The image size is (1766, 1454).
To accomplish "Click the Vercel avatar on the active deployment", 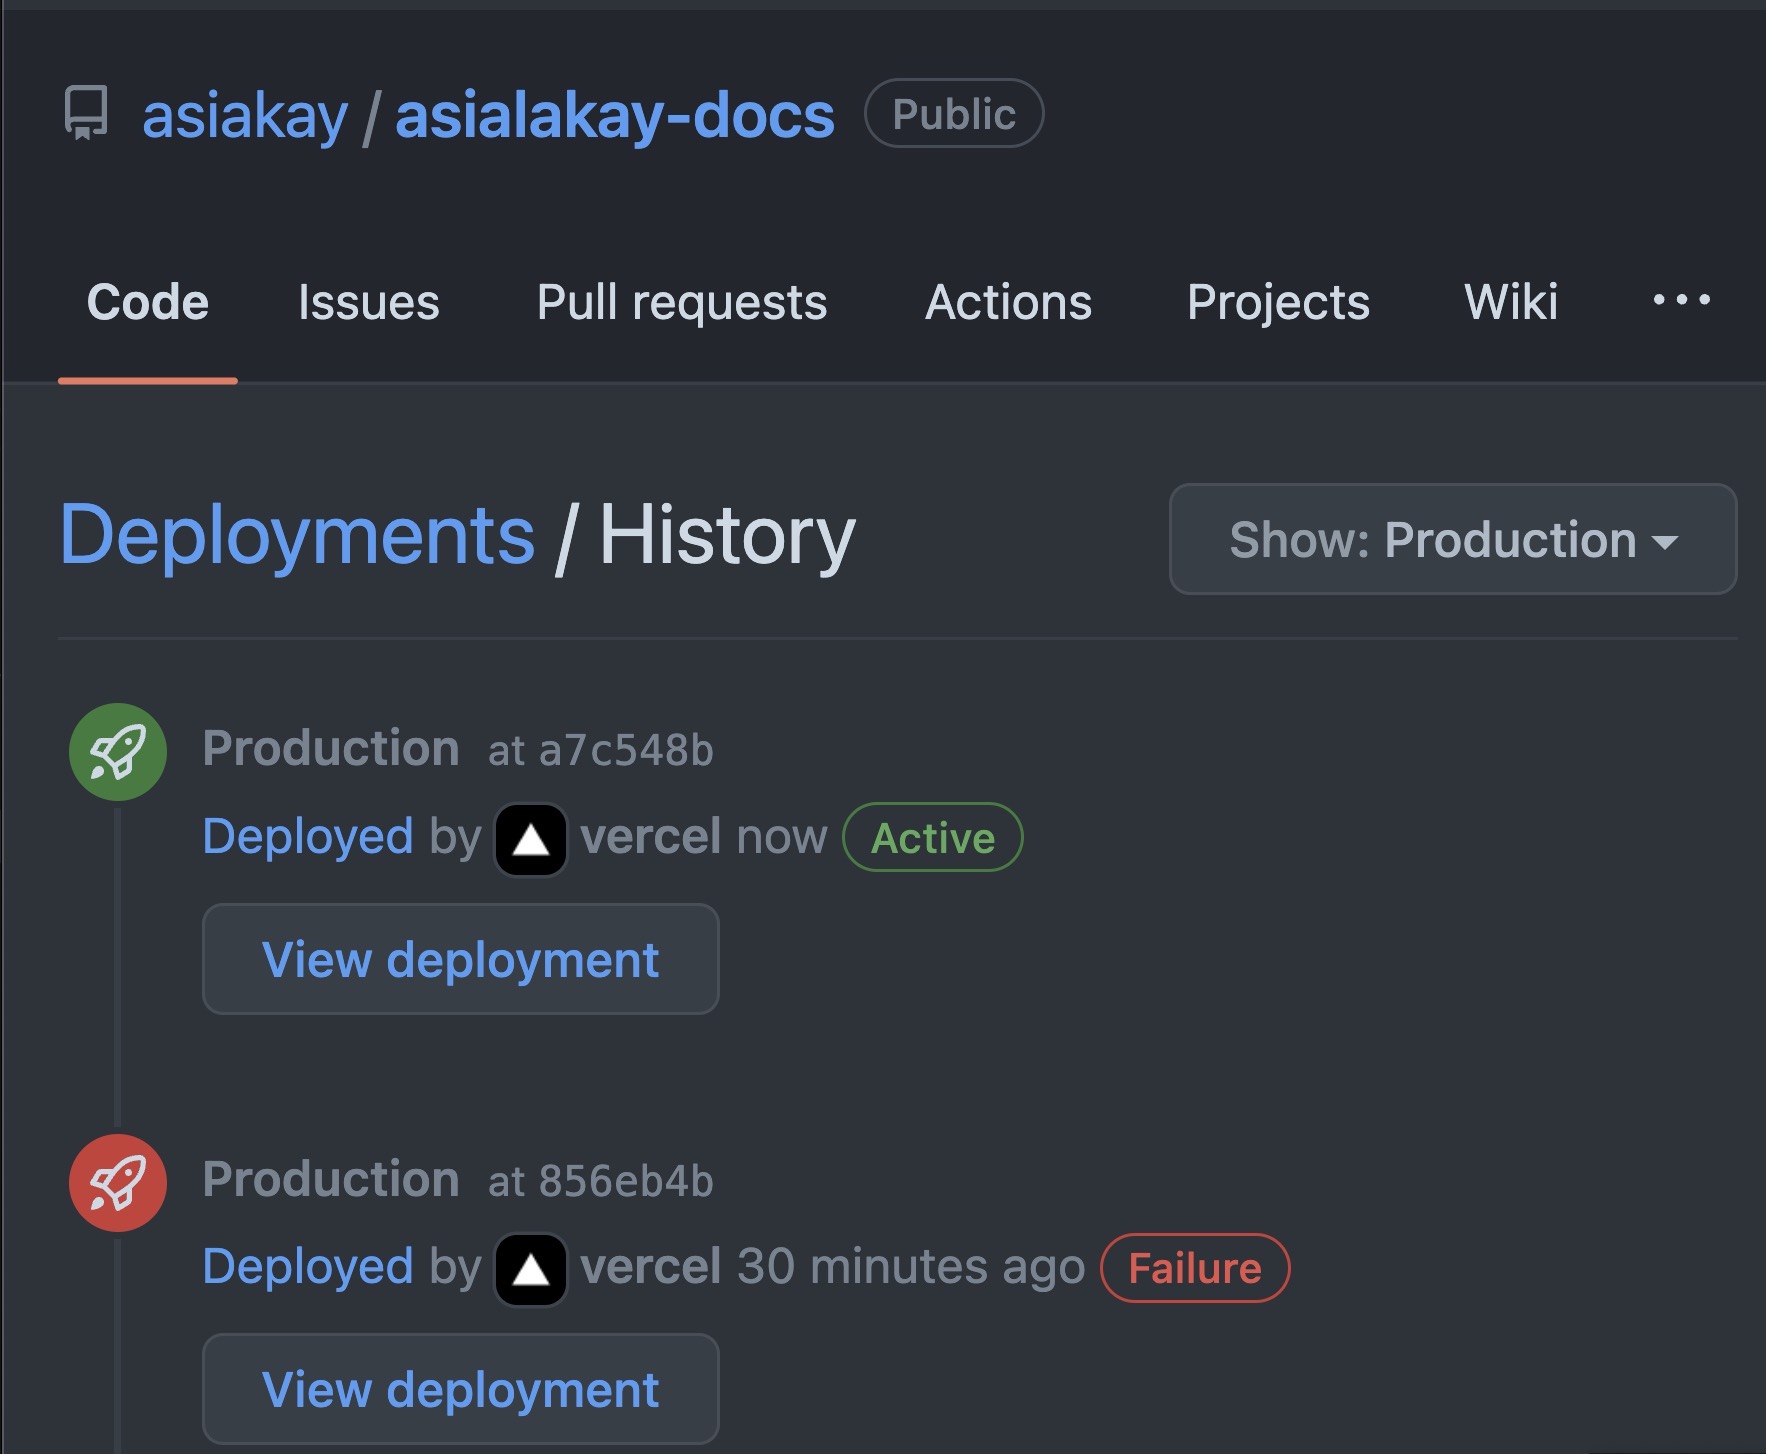I will (531, 840).
